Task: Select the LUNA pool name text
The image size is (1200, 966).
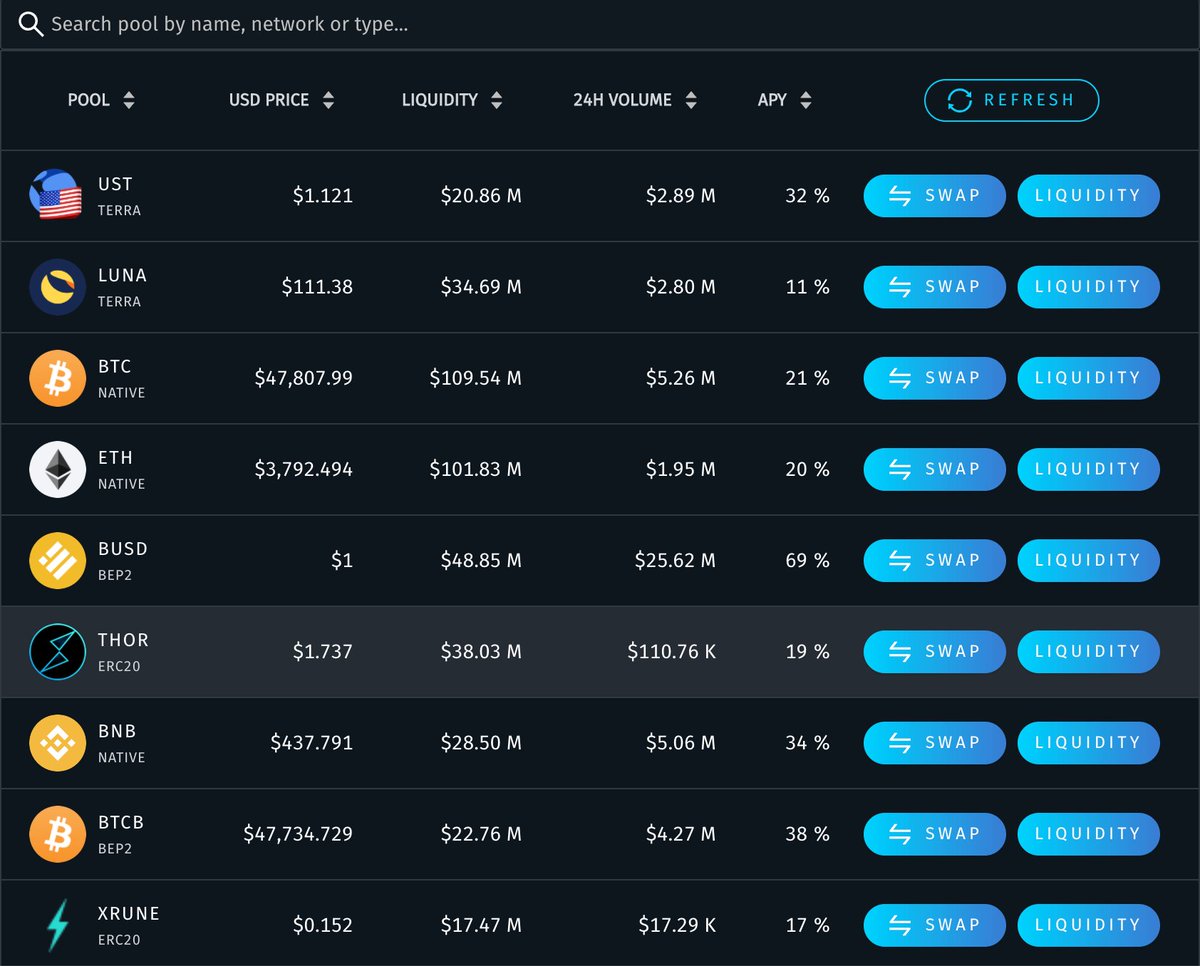Action: coord(122,275)
